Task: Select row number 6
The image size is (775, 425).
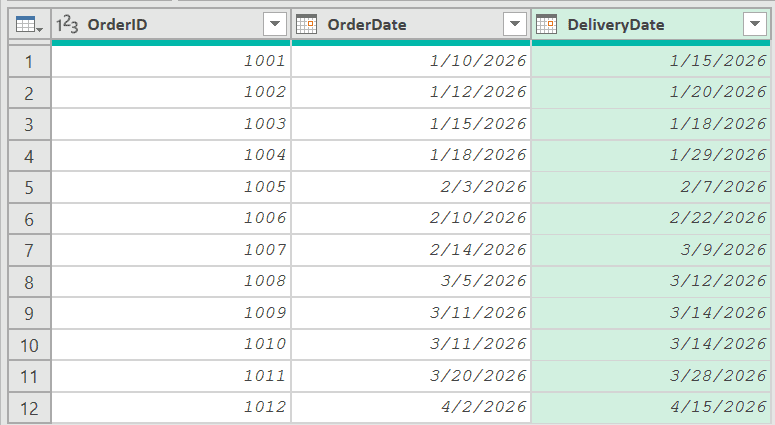Action: [29, 219]
